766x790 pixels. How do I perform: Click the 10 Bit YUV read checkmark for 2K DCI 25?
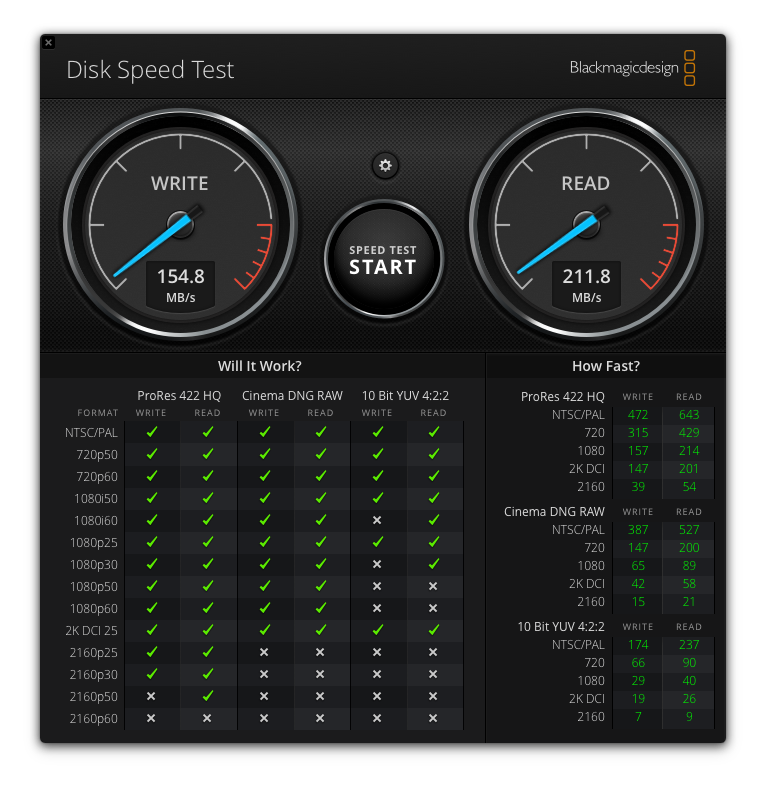point(433,630)
